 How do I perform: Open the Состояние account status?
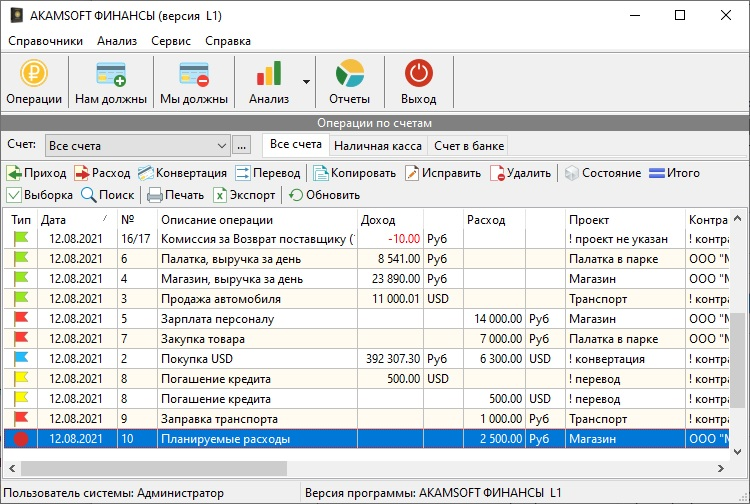[603, 173]
